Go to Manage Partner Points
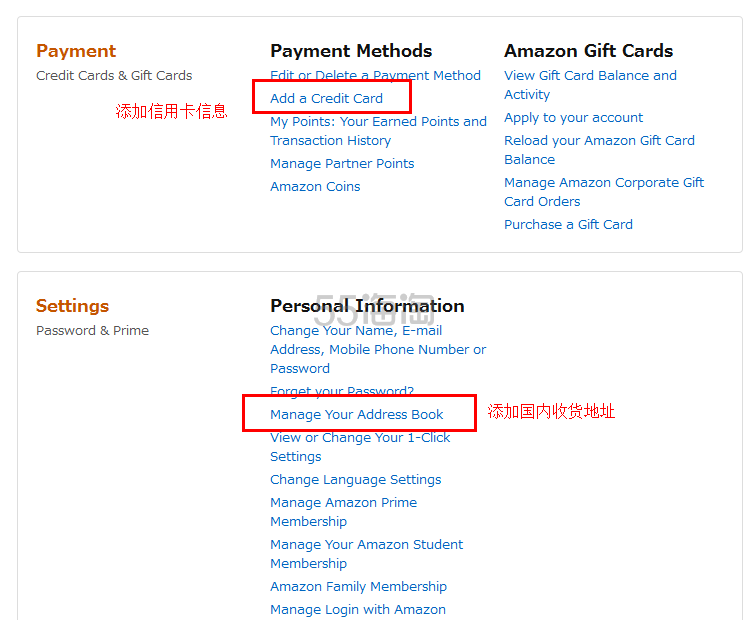Screen dimensions: 748x620 coord(342,164)
